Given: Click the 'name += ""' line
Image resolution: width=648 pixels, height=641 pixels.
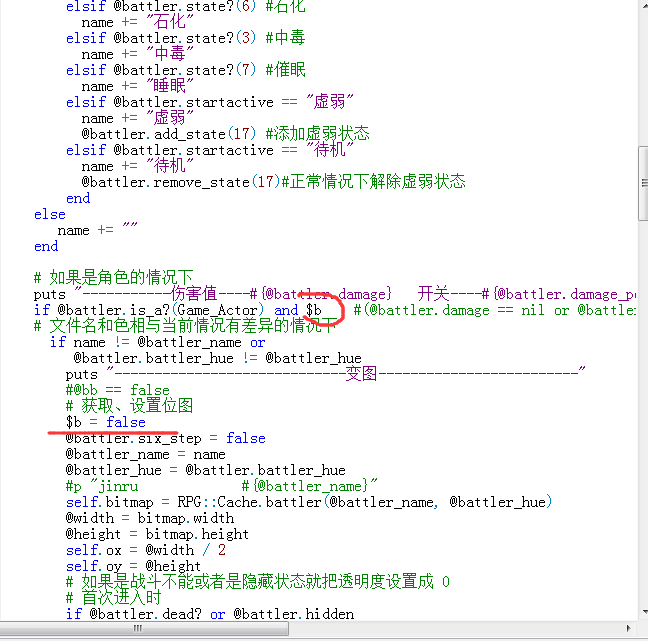Looking at the screenshot, I should coord(97,230).
